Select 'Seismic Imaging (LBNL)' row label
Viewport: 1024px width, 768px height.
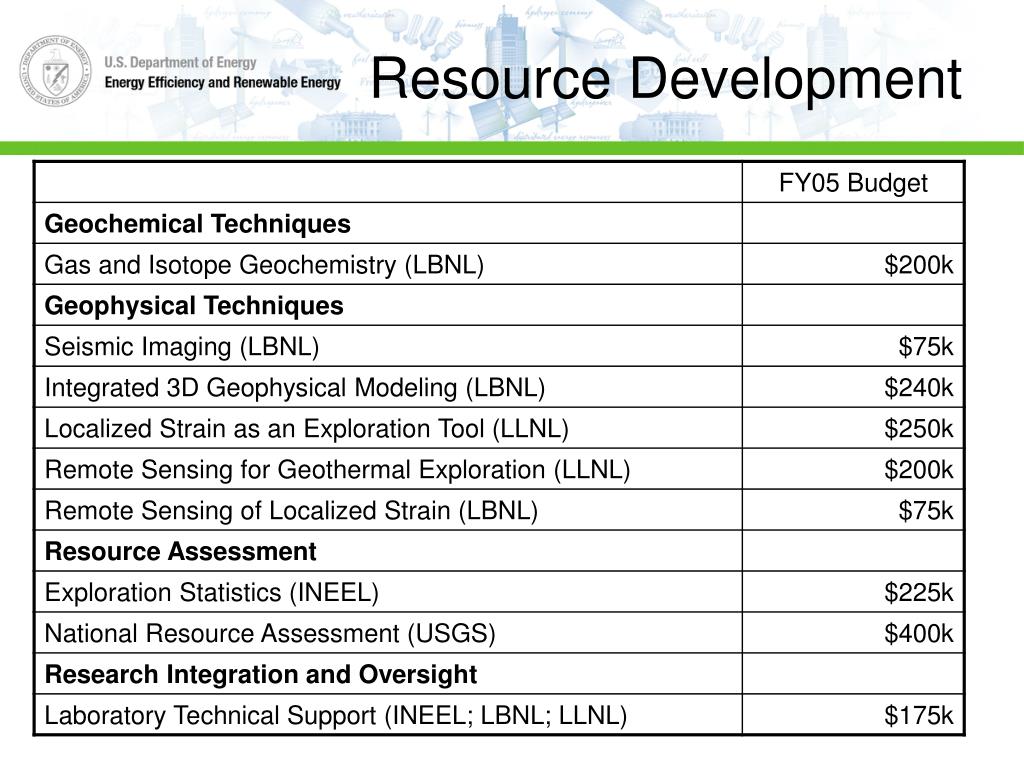coord(182,347)
